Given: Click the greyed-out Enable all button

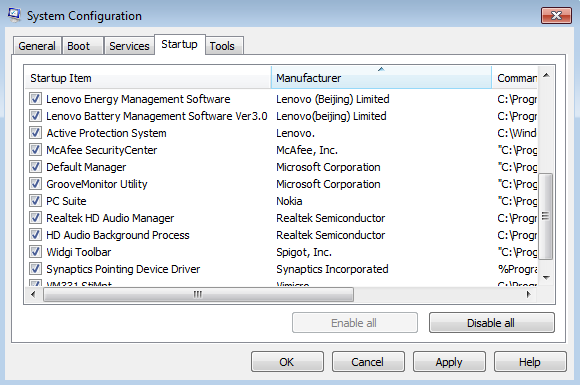Looking at the screenshot, I should click(x=355, y=323).
